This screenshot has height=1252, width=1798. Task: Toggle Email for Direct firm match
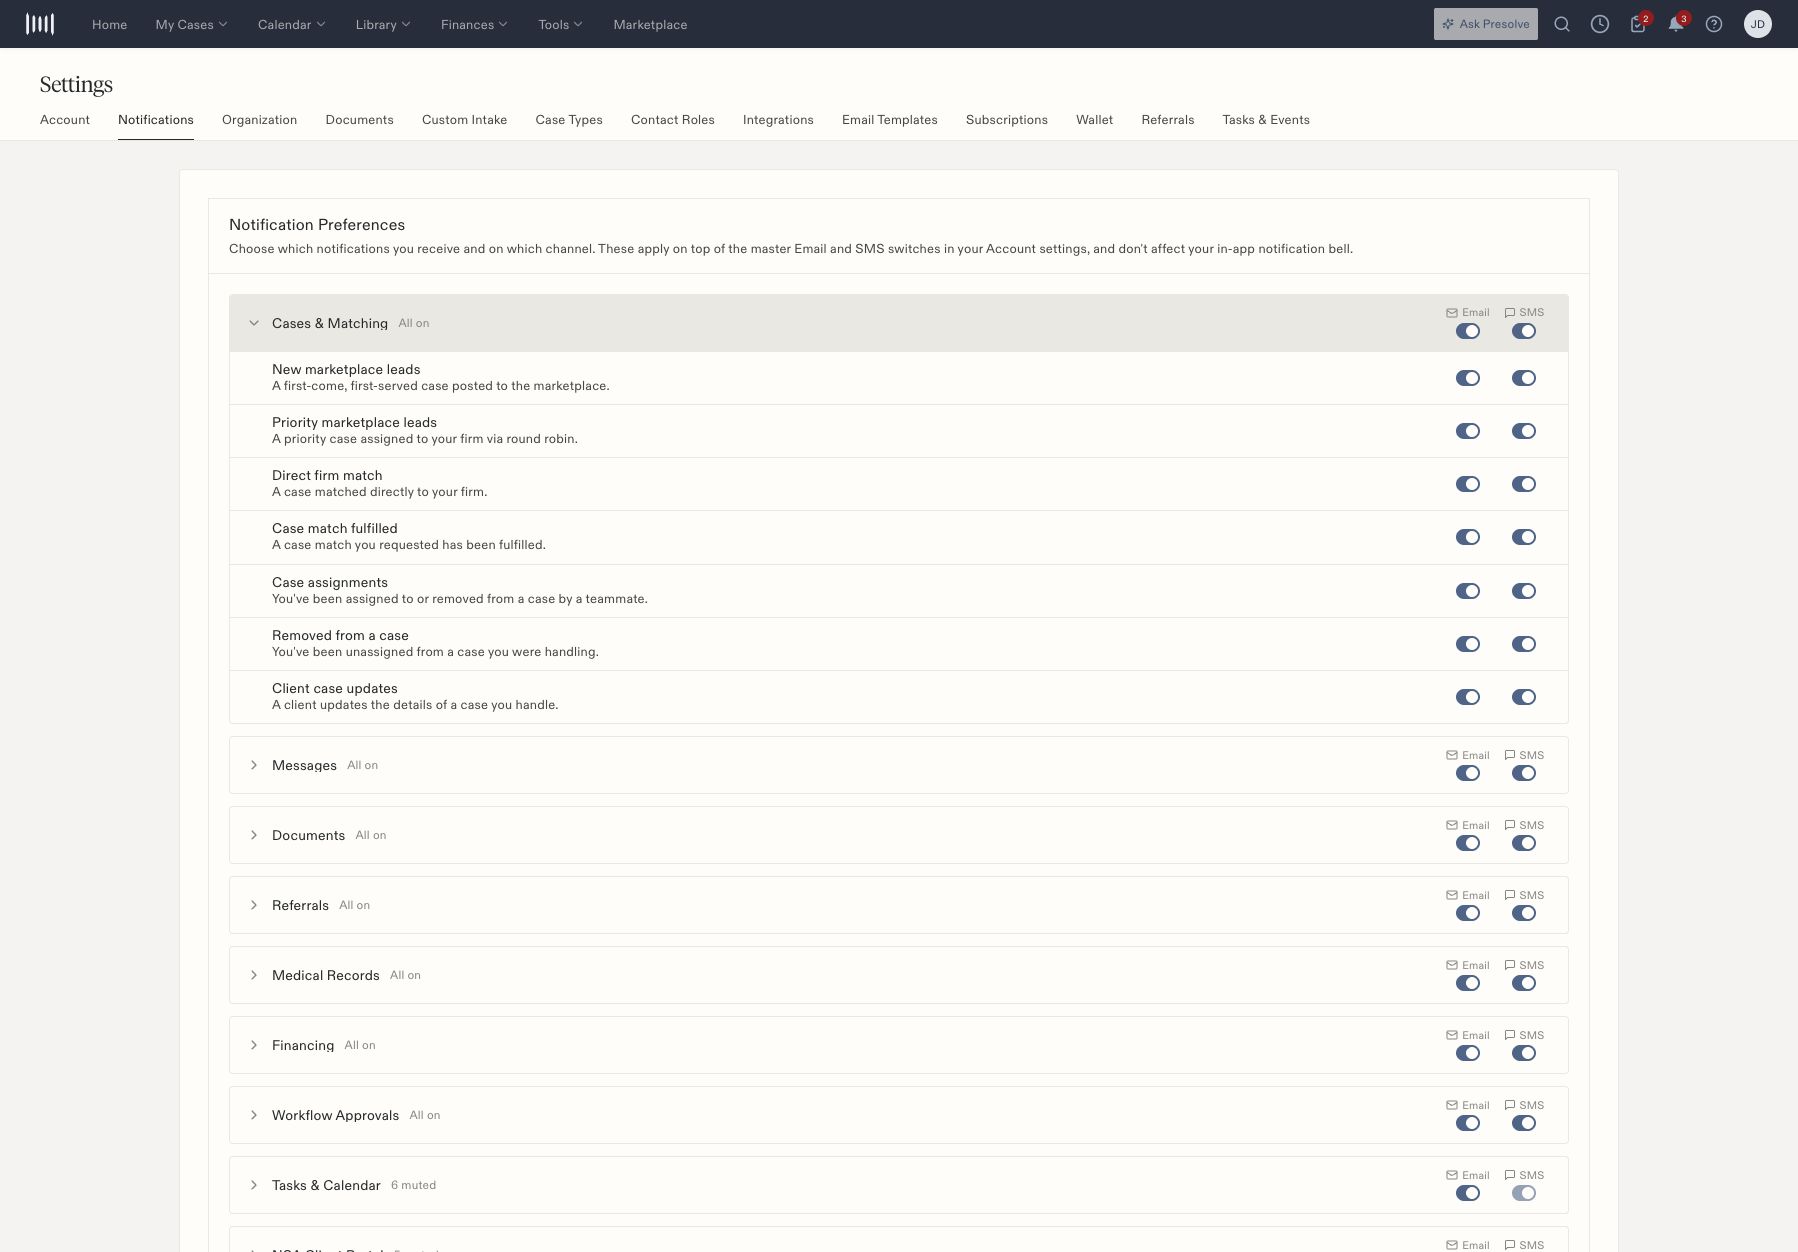click(x=1468, y=484)
